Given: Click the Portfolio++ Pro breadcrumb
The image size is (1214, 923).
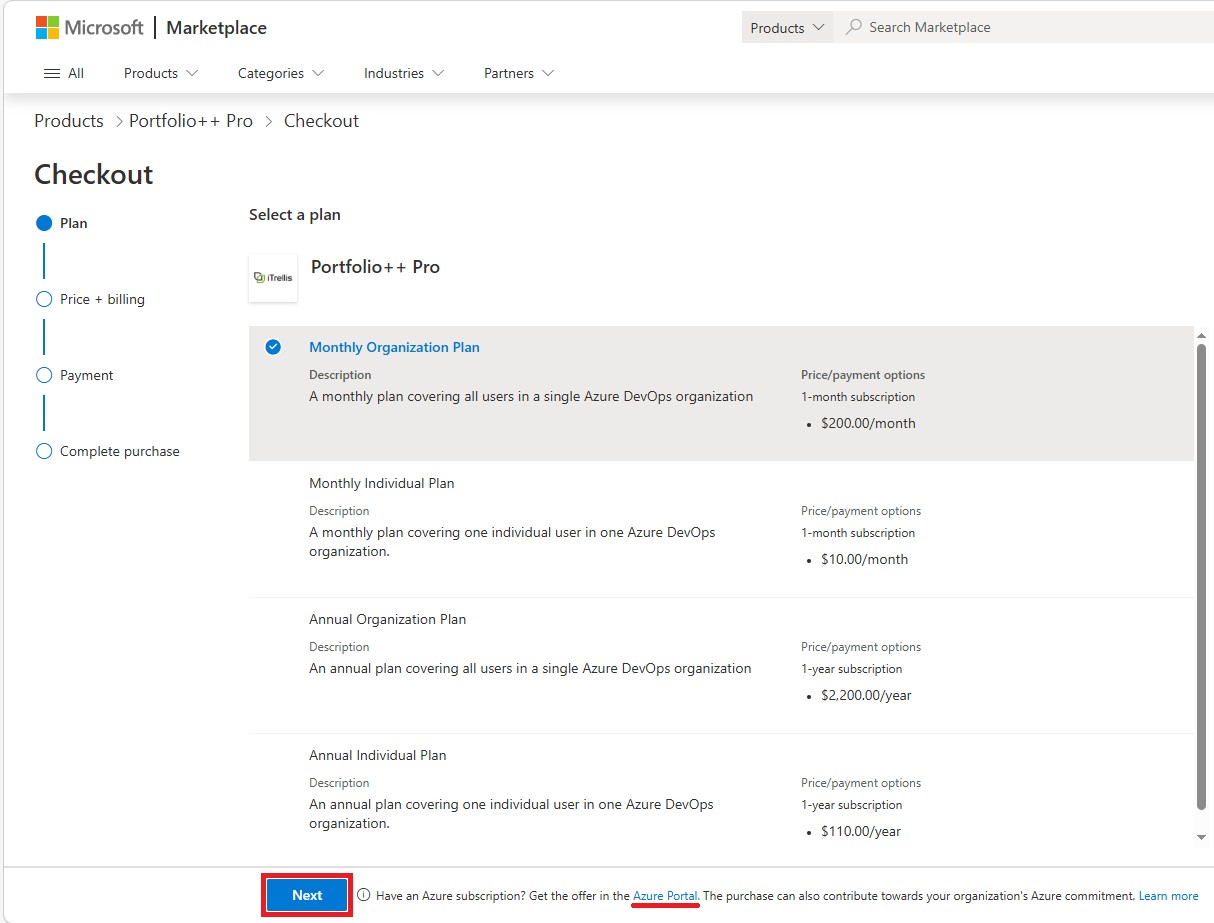Looking at the screenshot, I should (191, 121).
